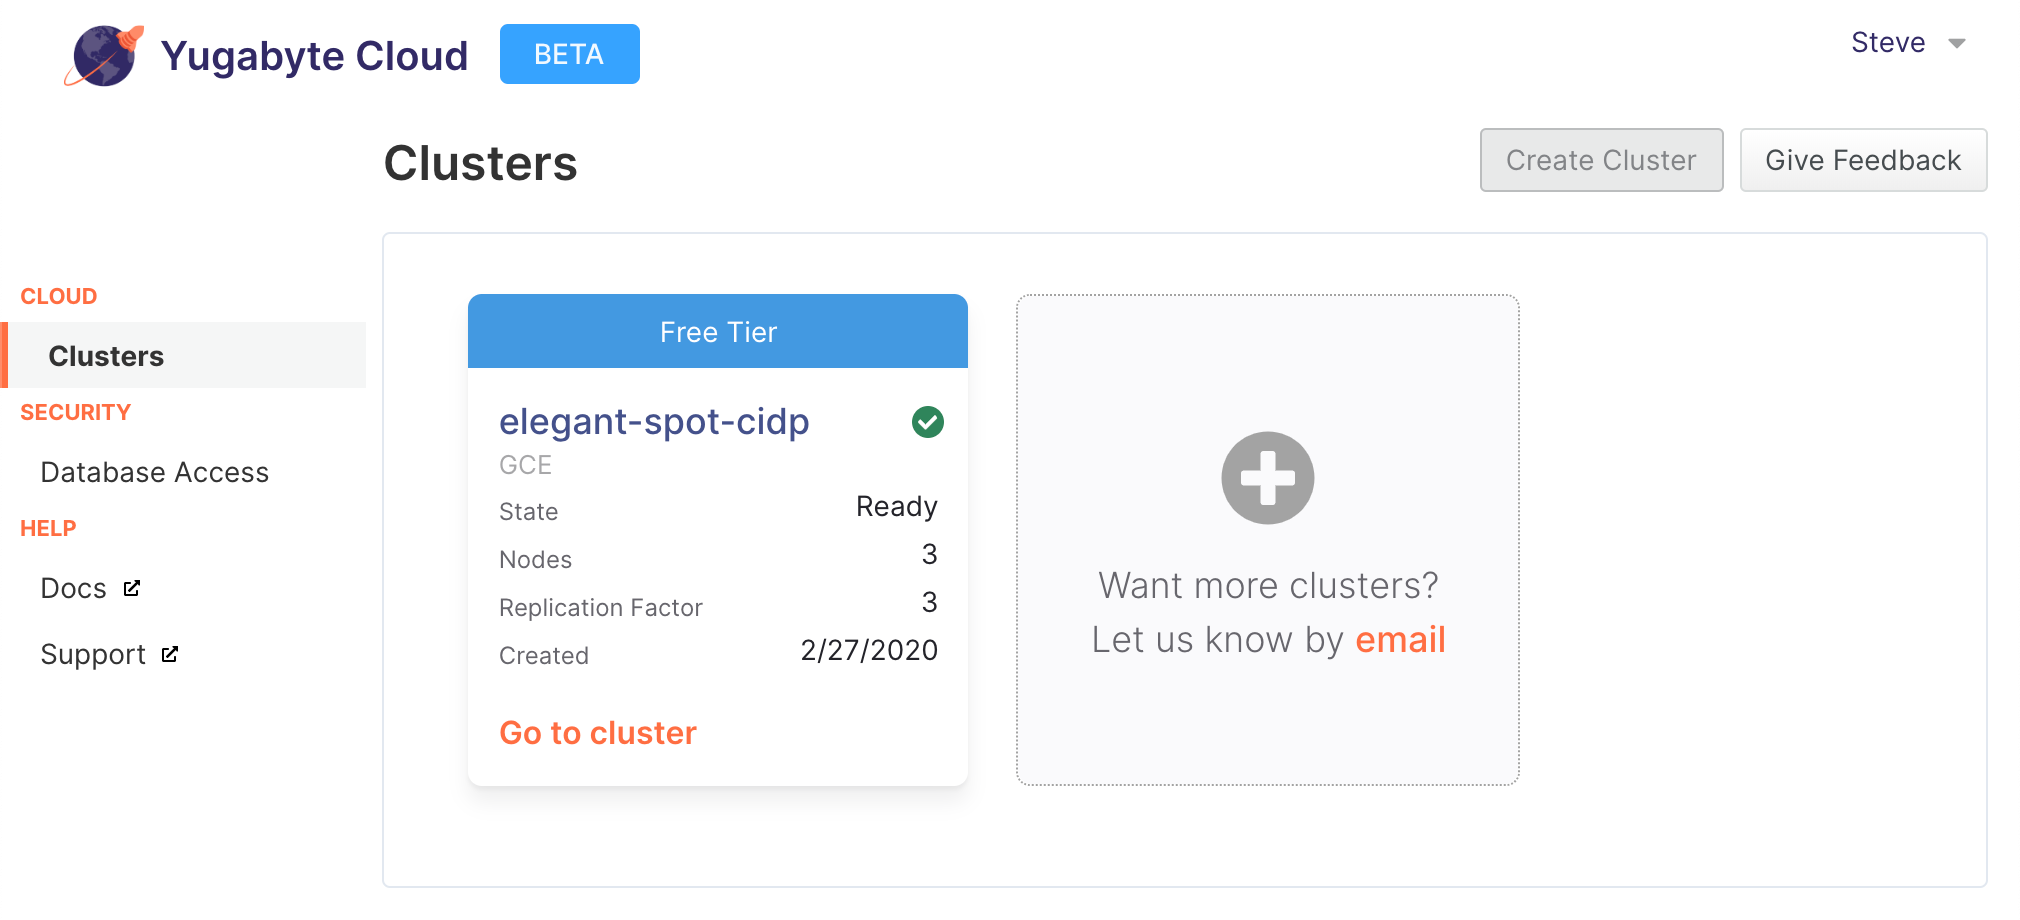Open Database Access in sidebar

point(155,472)
